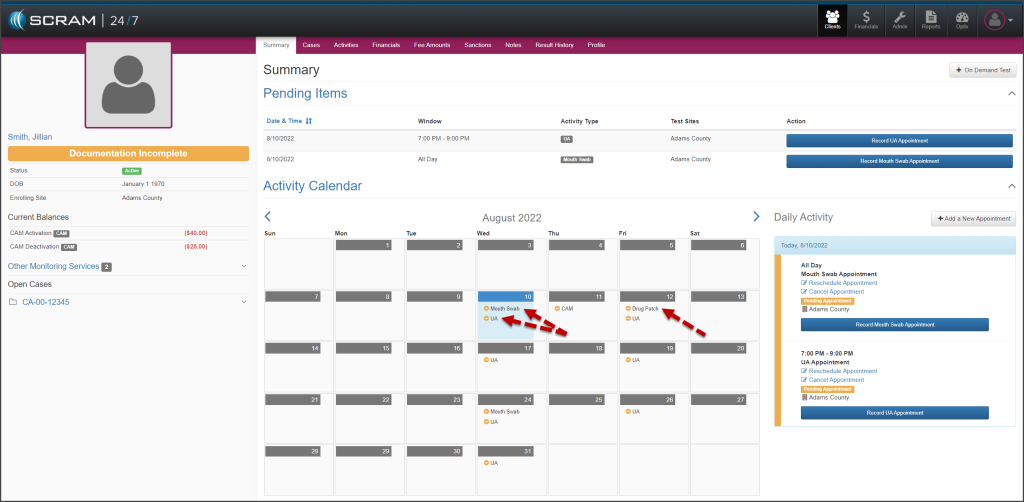Switch to the Sanctions tab
1024x502 pixels.
[x=477, y=45]
